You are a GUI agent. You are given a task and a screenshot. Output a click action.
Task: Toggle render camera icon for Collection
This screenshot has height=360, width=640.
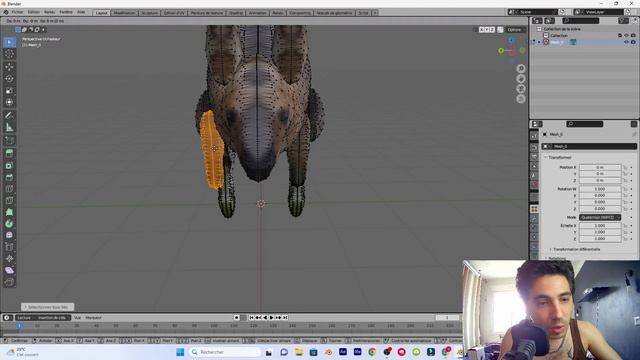(x=633, y=36)
